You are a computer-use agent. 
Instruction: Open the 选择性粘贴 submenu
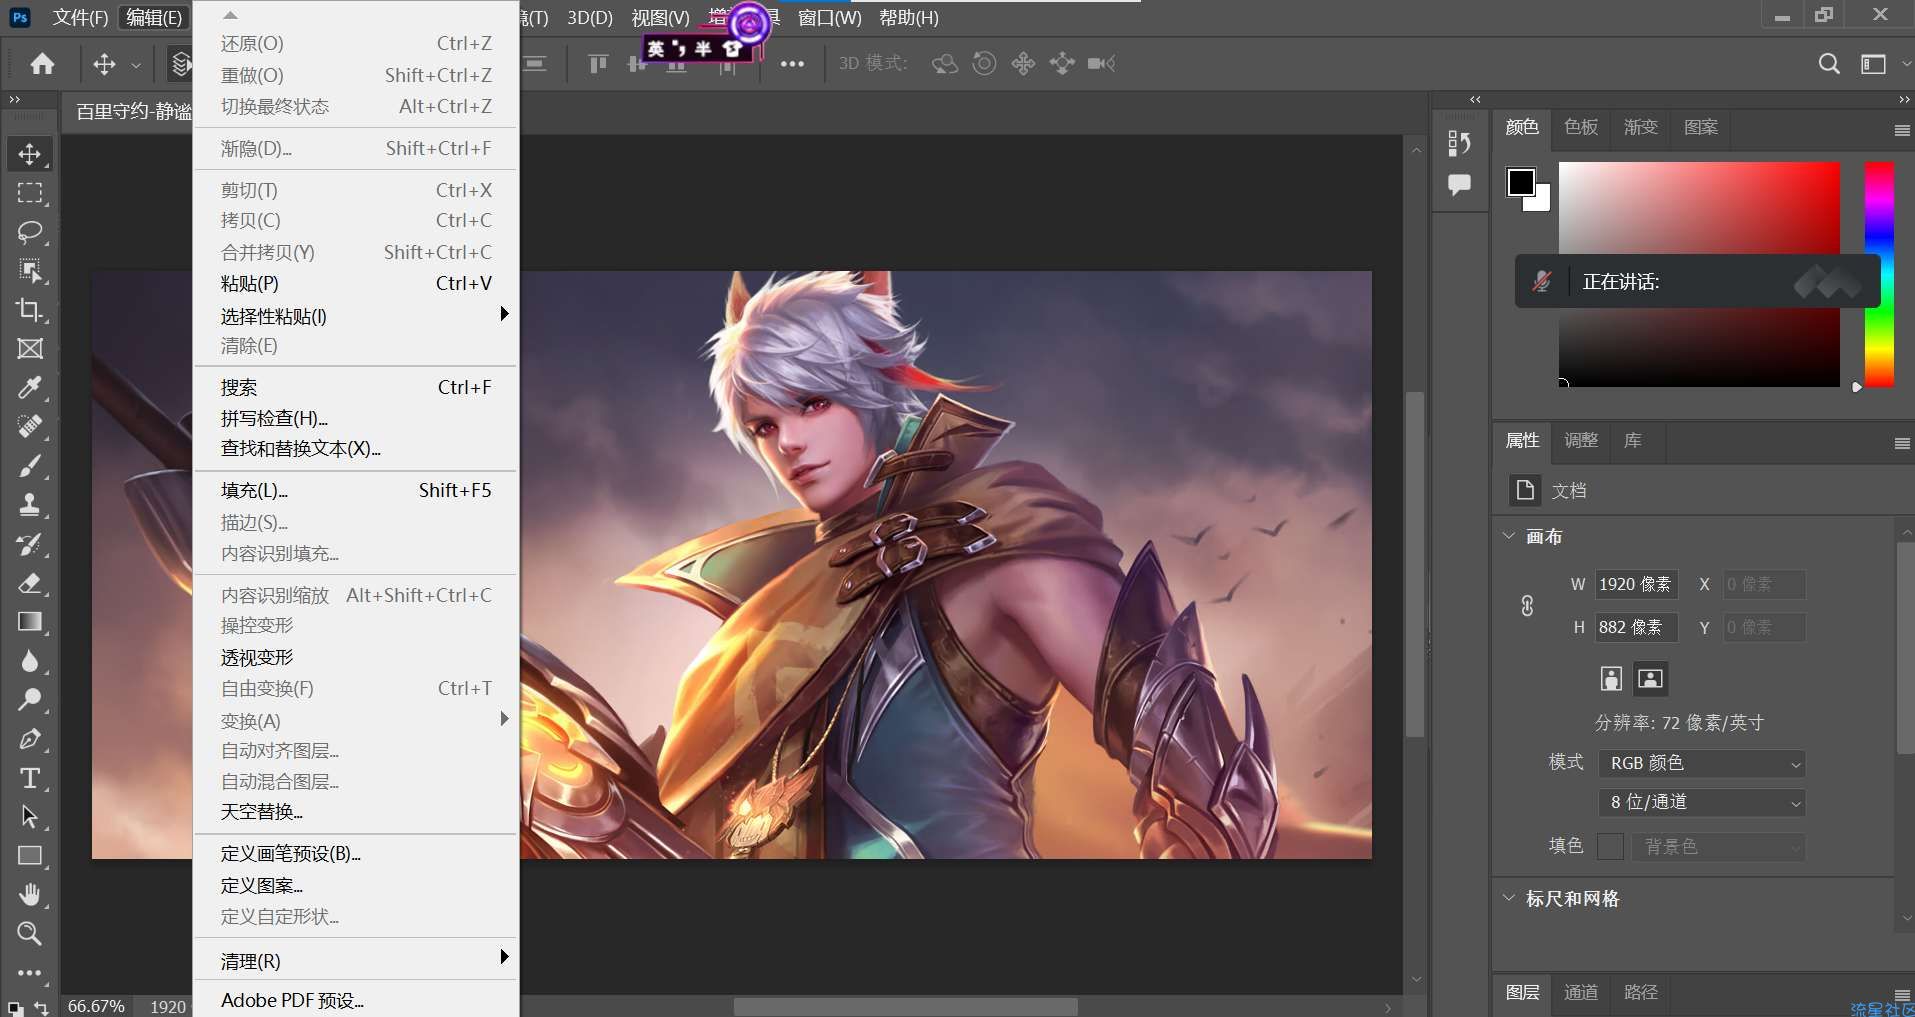[356, 316]
